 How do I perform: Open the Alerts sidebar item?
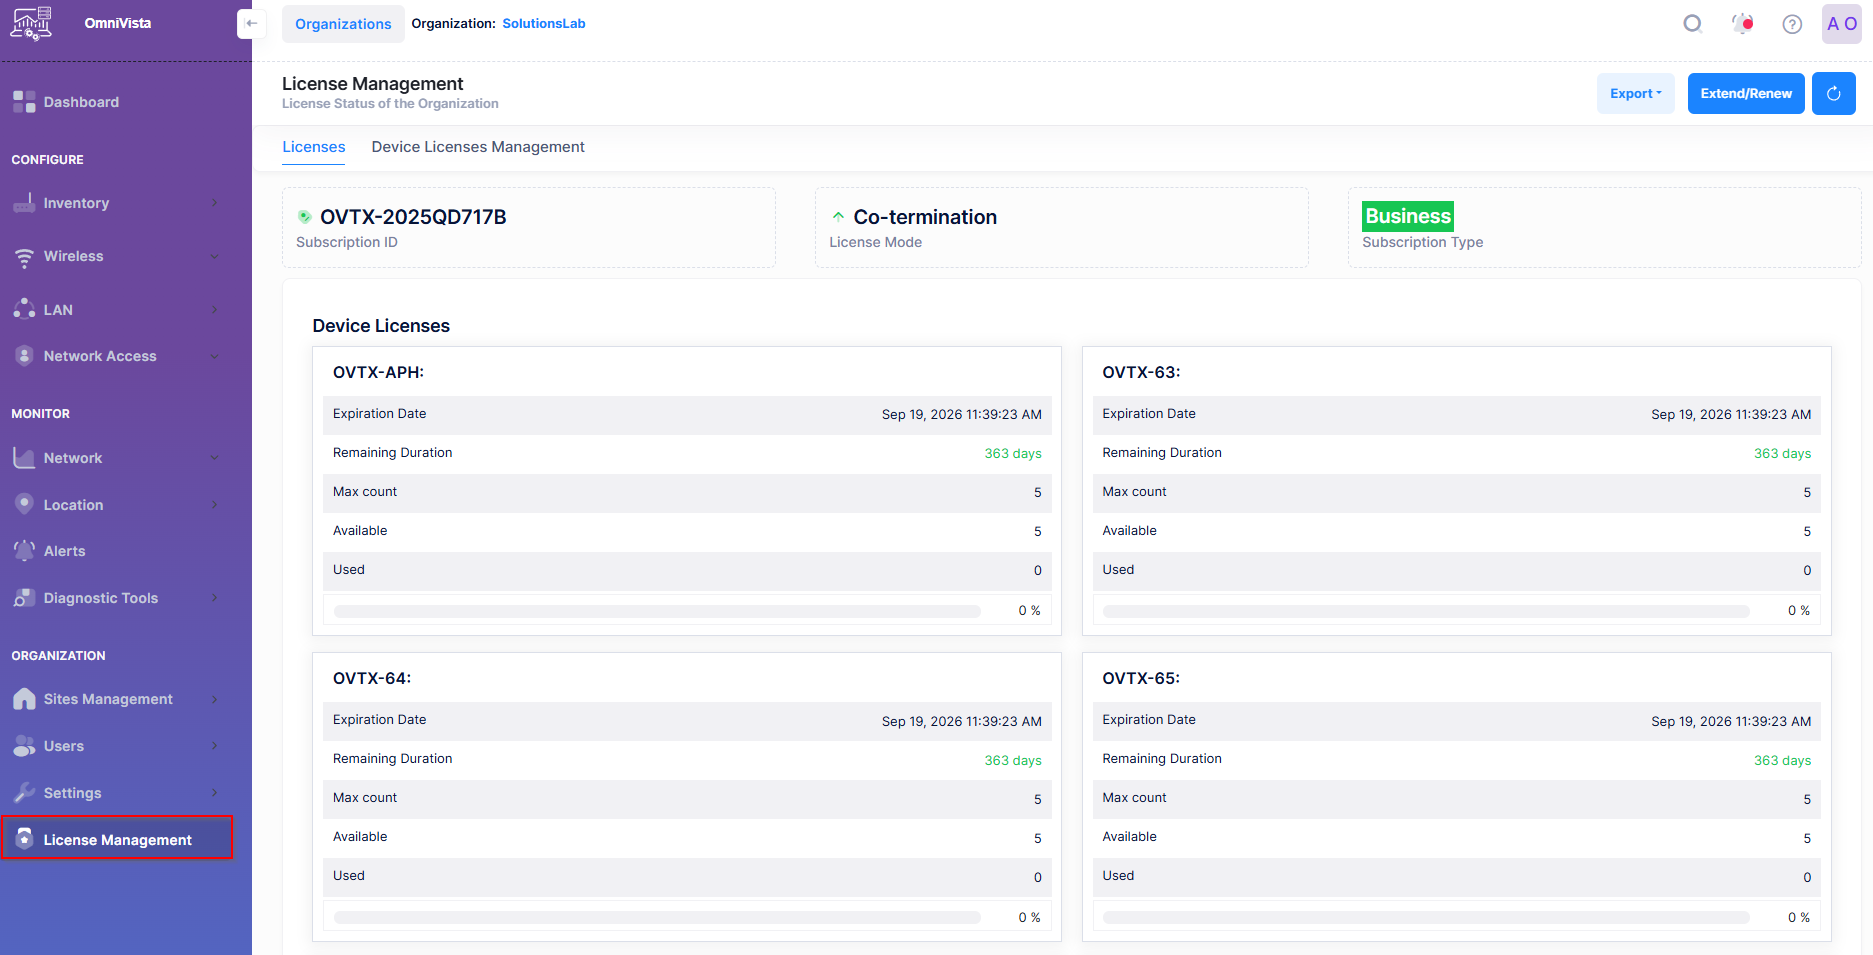(64, 551)
